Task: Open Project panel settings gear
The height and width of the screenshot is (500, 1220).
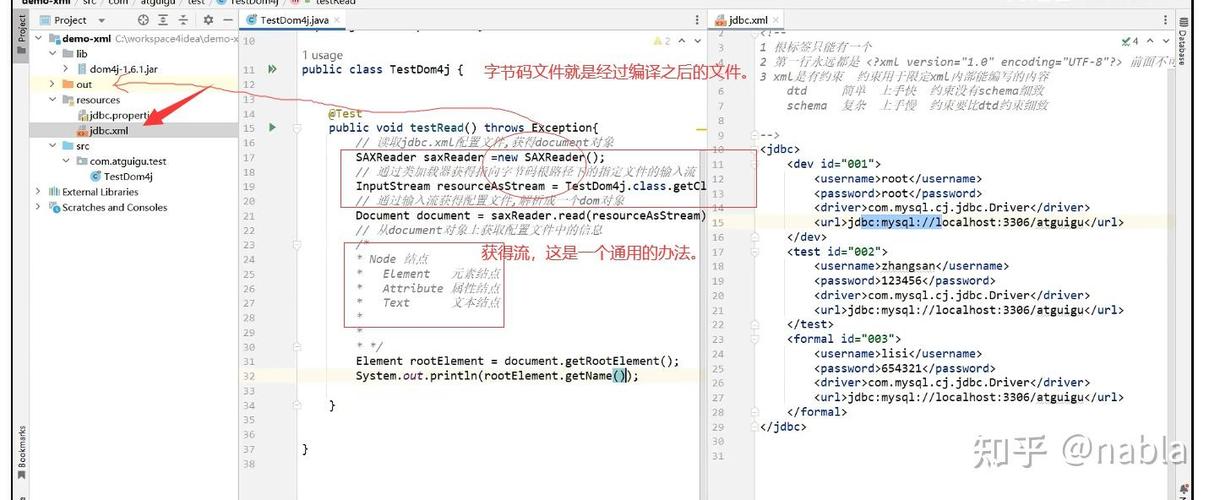Action: click(x=208, y=20)
